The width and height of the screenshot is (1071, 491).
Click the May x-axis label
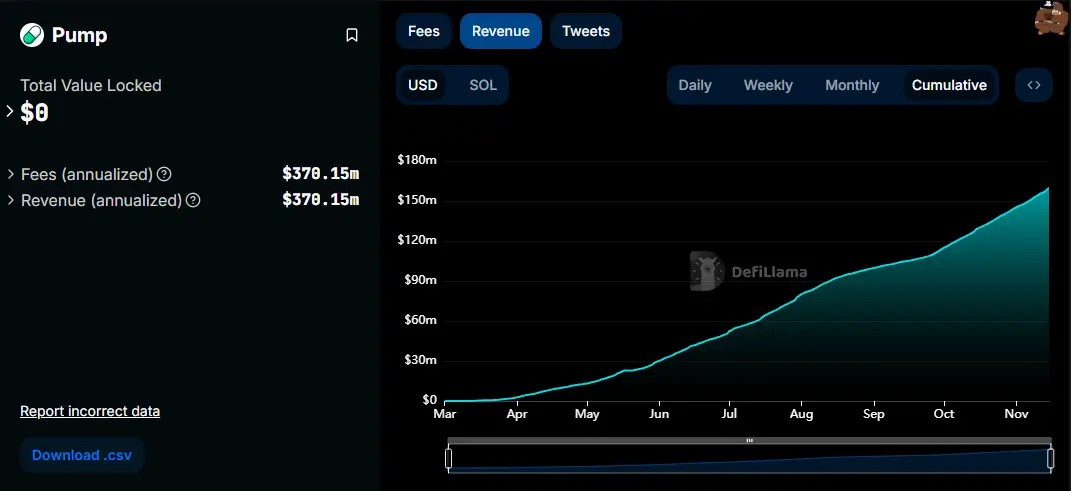click(587, 415)
